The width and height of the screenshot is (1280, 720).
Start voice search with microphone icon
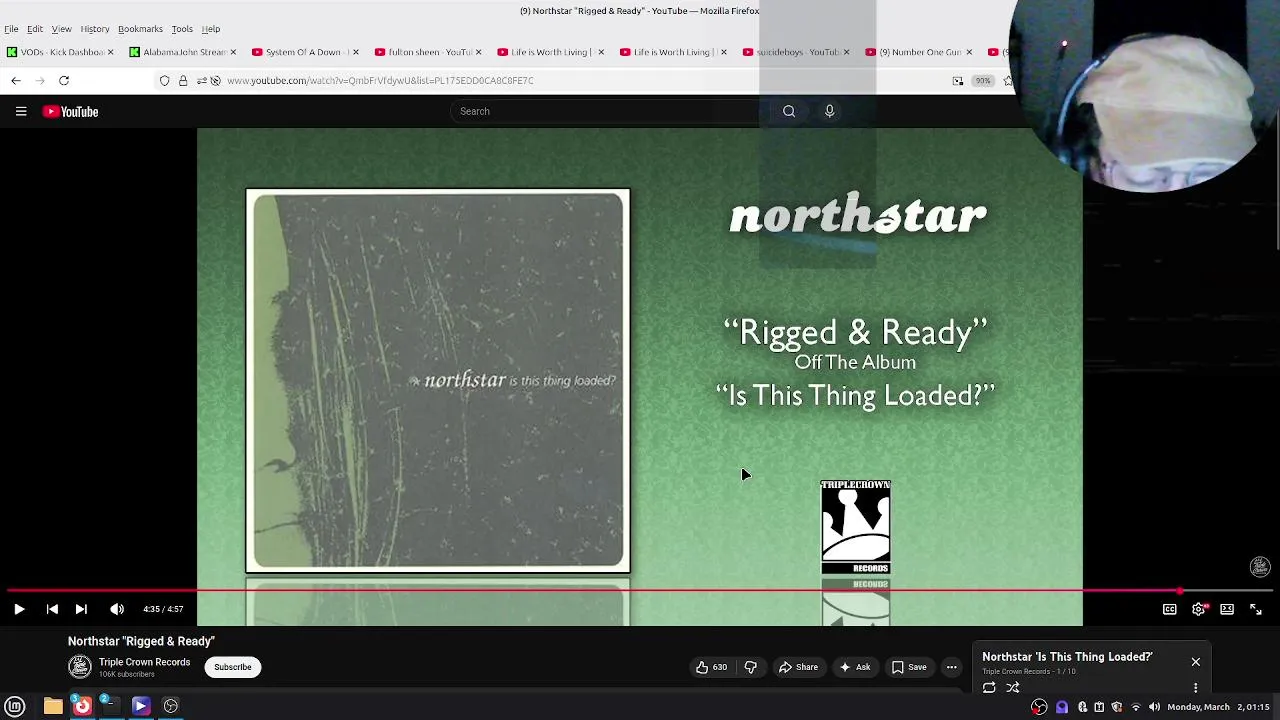(x=829, y=111)
